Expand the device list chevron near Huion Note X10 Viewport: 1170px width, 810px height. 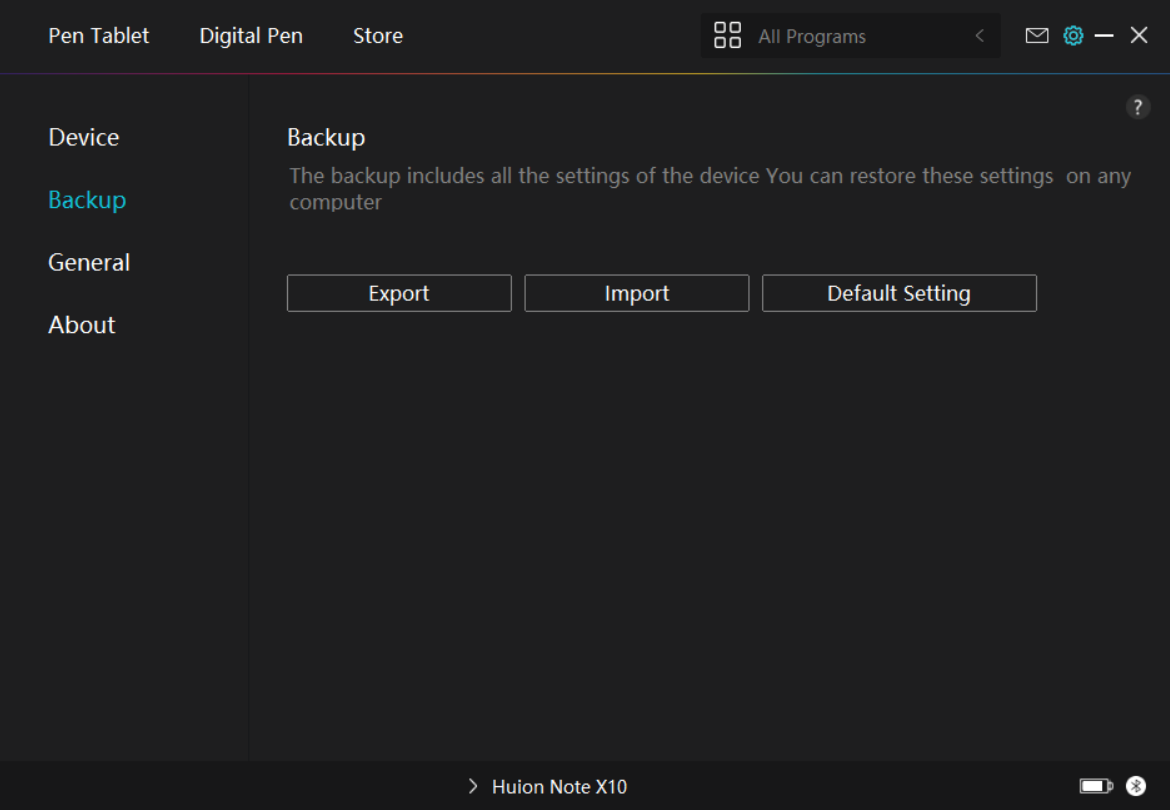[x=473, y=787]
